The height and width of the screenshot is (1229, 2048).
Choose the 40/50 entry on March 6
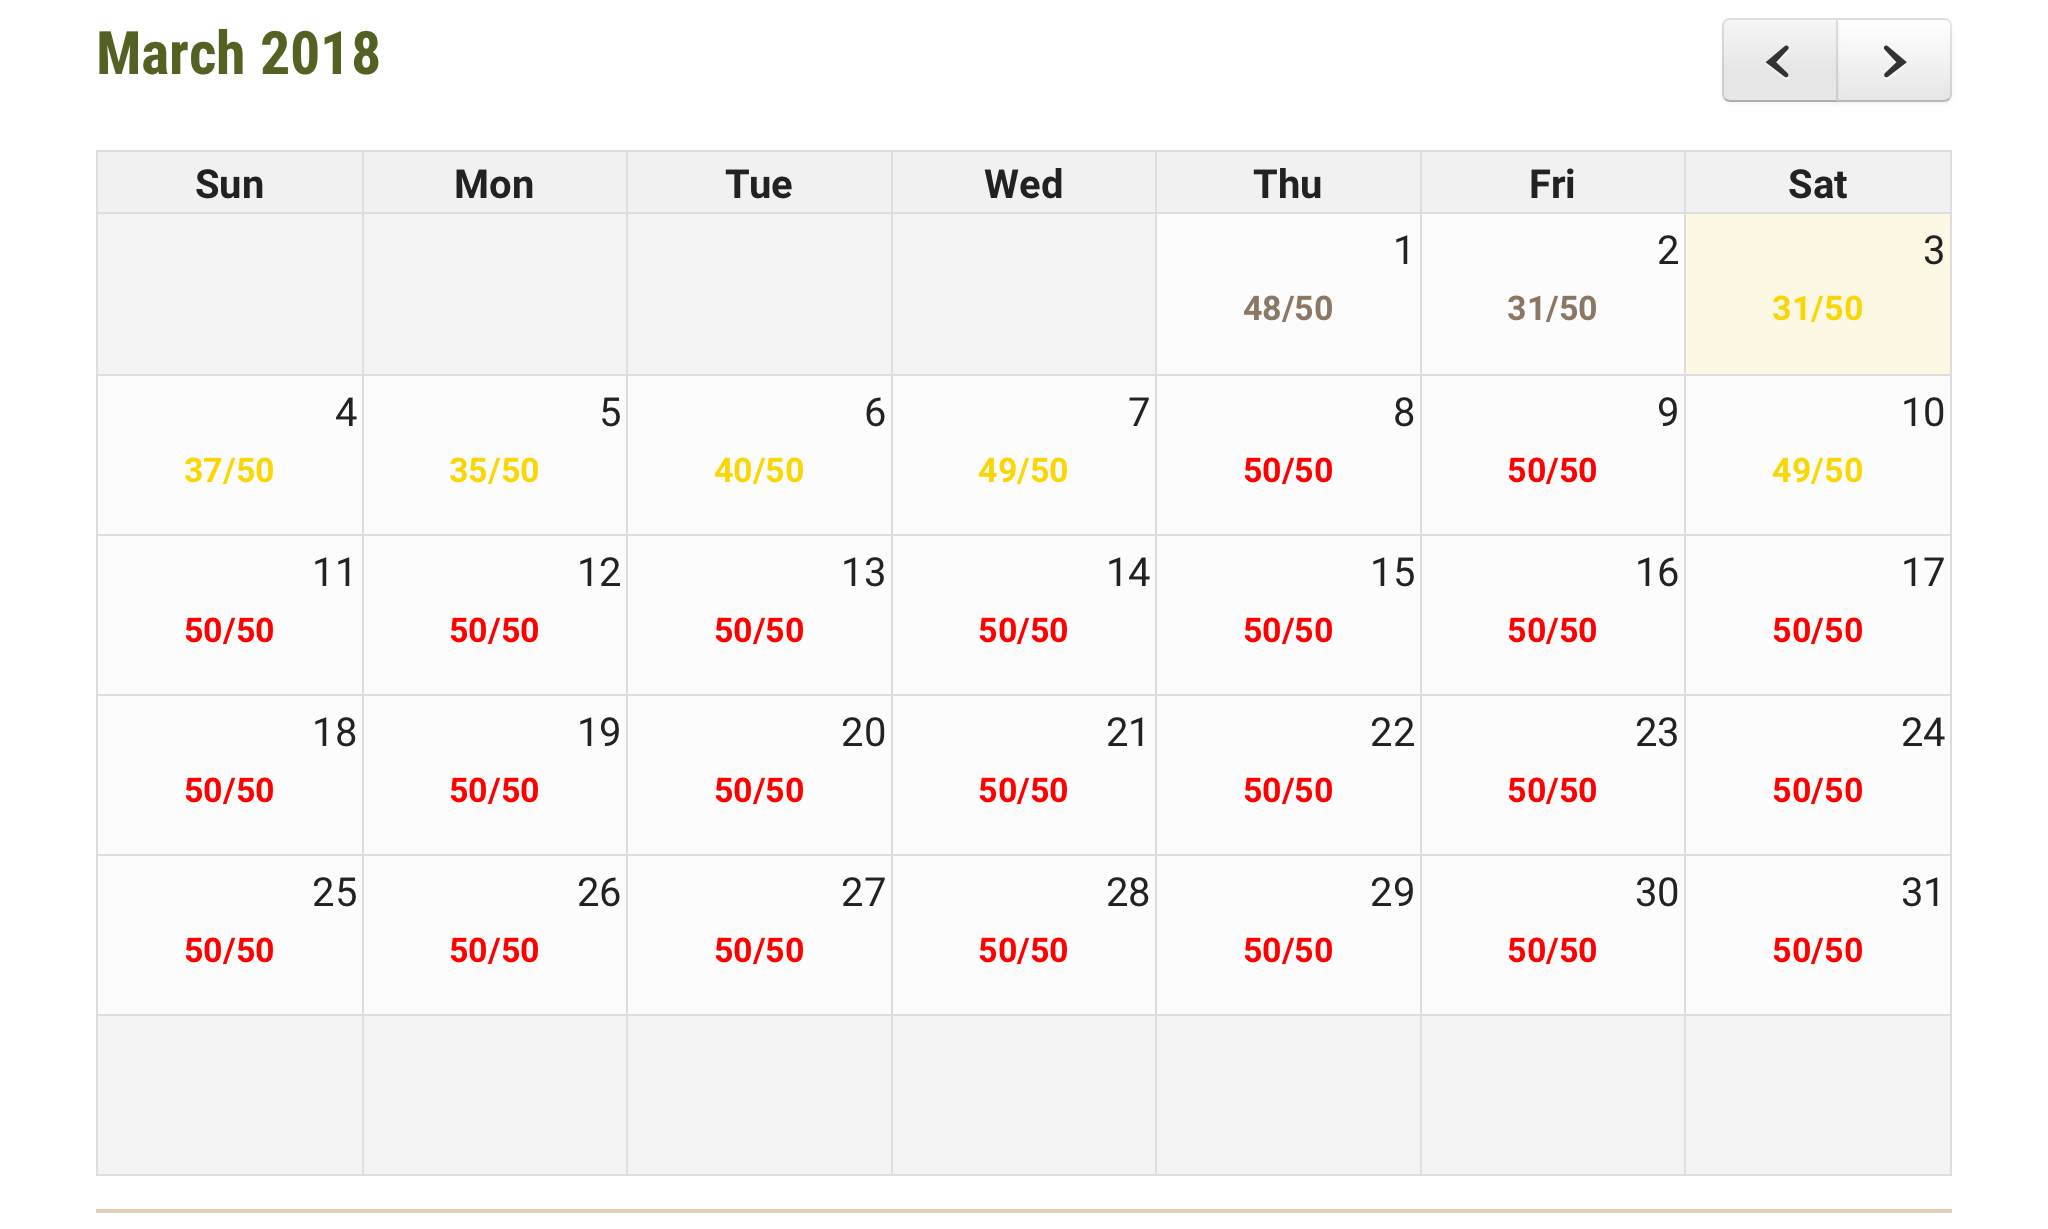click(759, 471)
